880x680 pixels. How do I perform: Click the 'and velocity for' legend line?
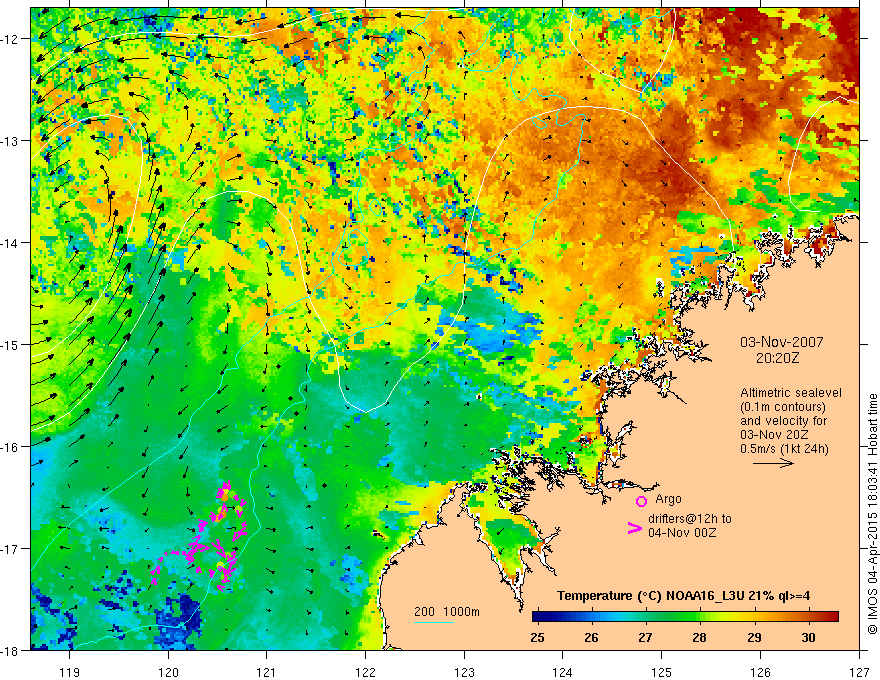tap(783, 421)
